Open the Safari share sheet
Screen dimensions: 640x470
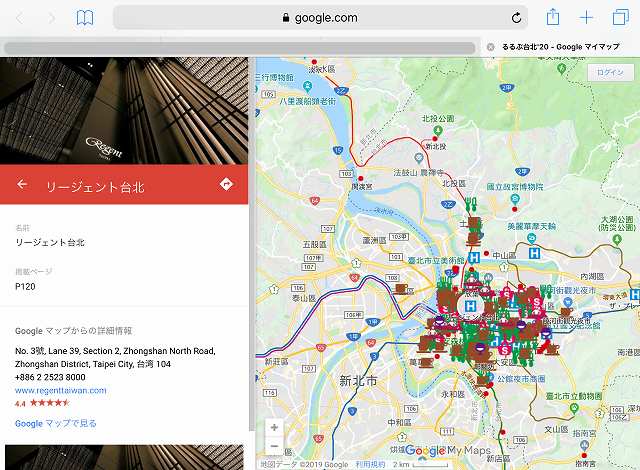553,18
